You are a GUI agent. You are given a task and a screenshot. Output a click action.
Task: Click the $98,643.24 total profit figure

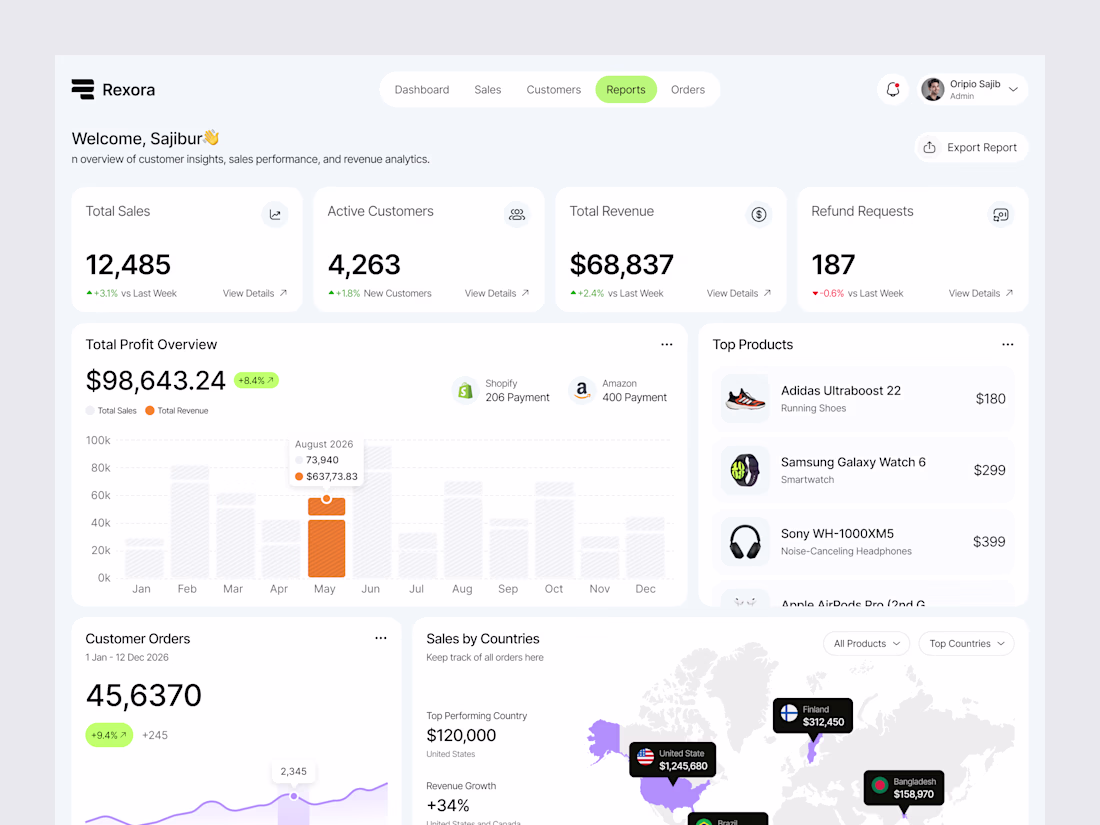point(155,380)
